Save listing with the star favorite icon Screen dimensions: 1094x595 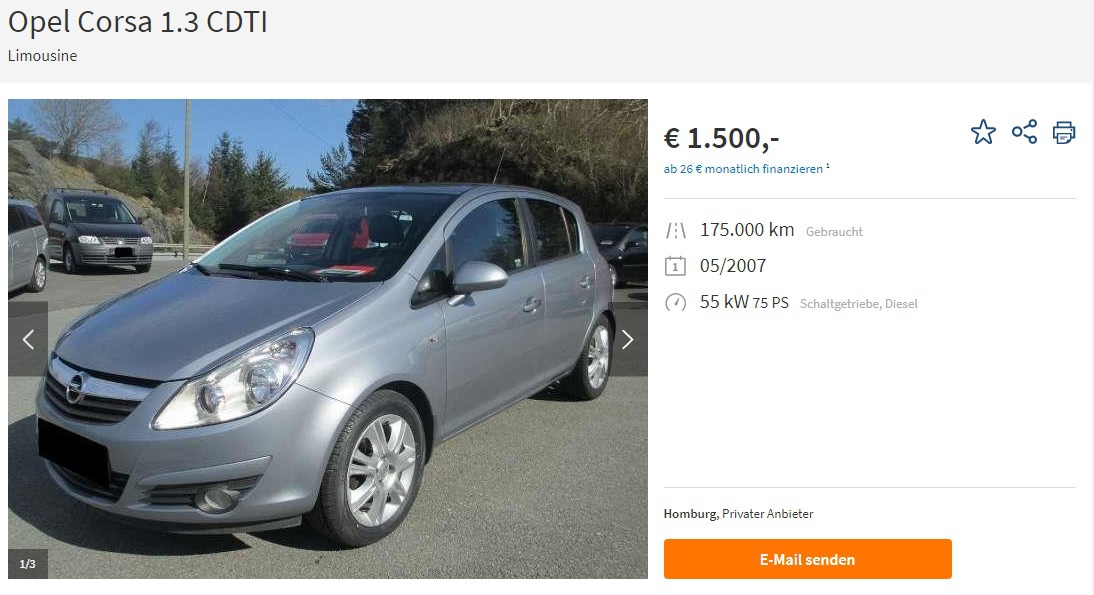983,132
